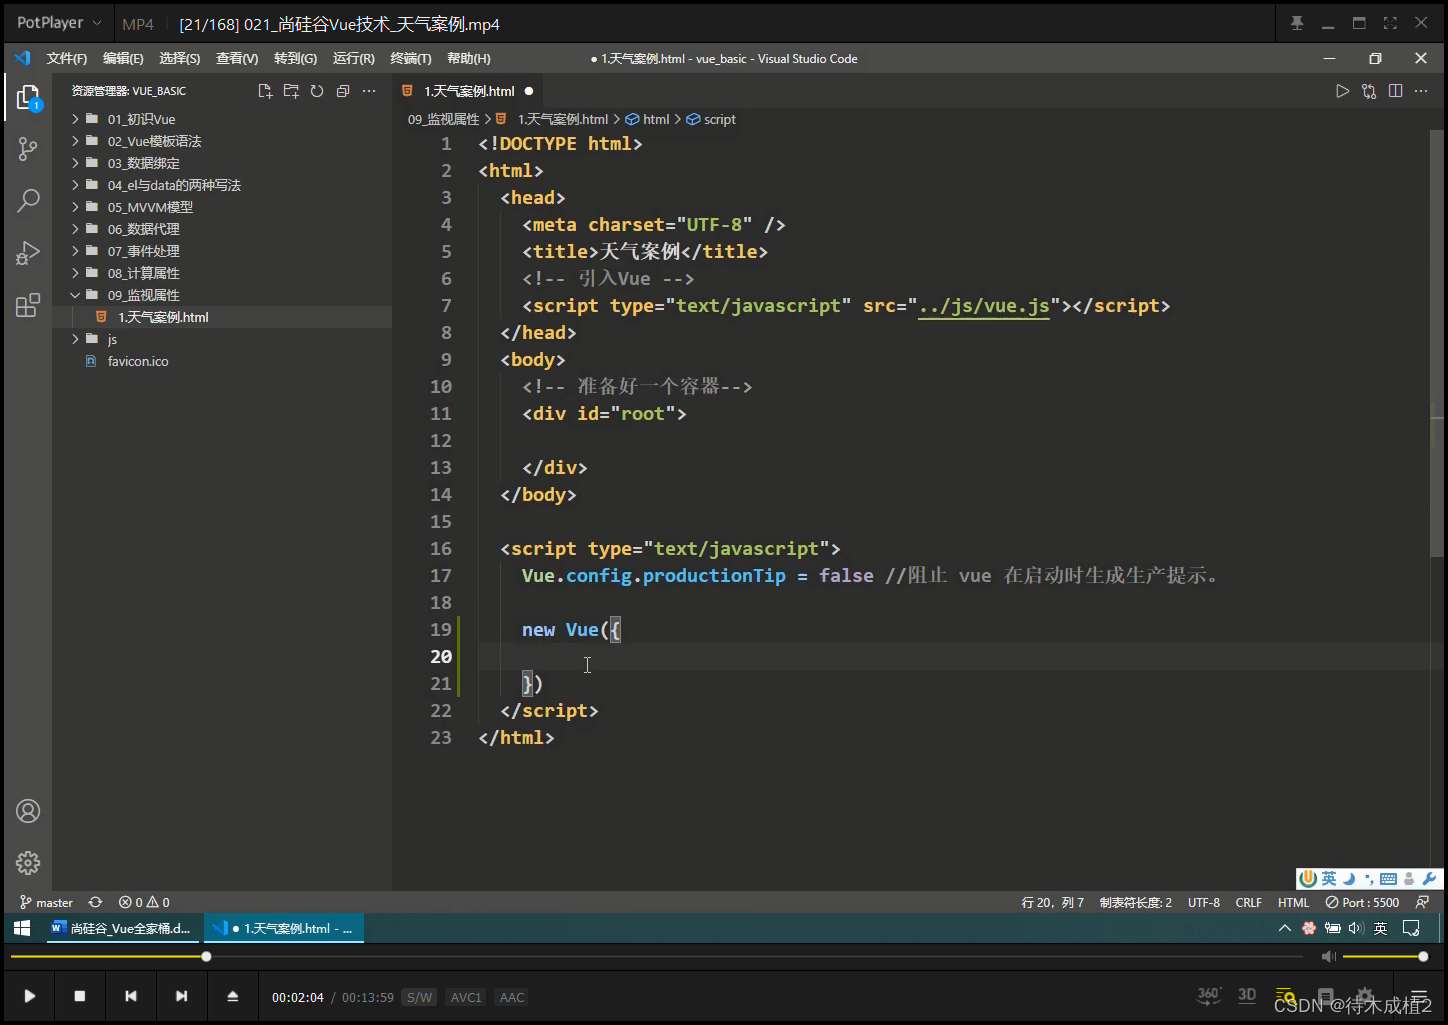This screenshot has height=1025, width=1448.
Task: Stop playback in PotPlayer
Action: click(x=80, y=996)
